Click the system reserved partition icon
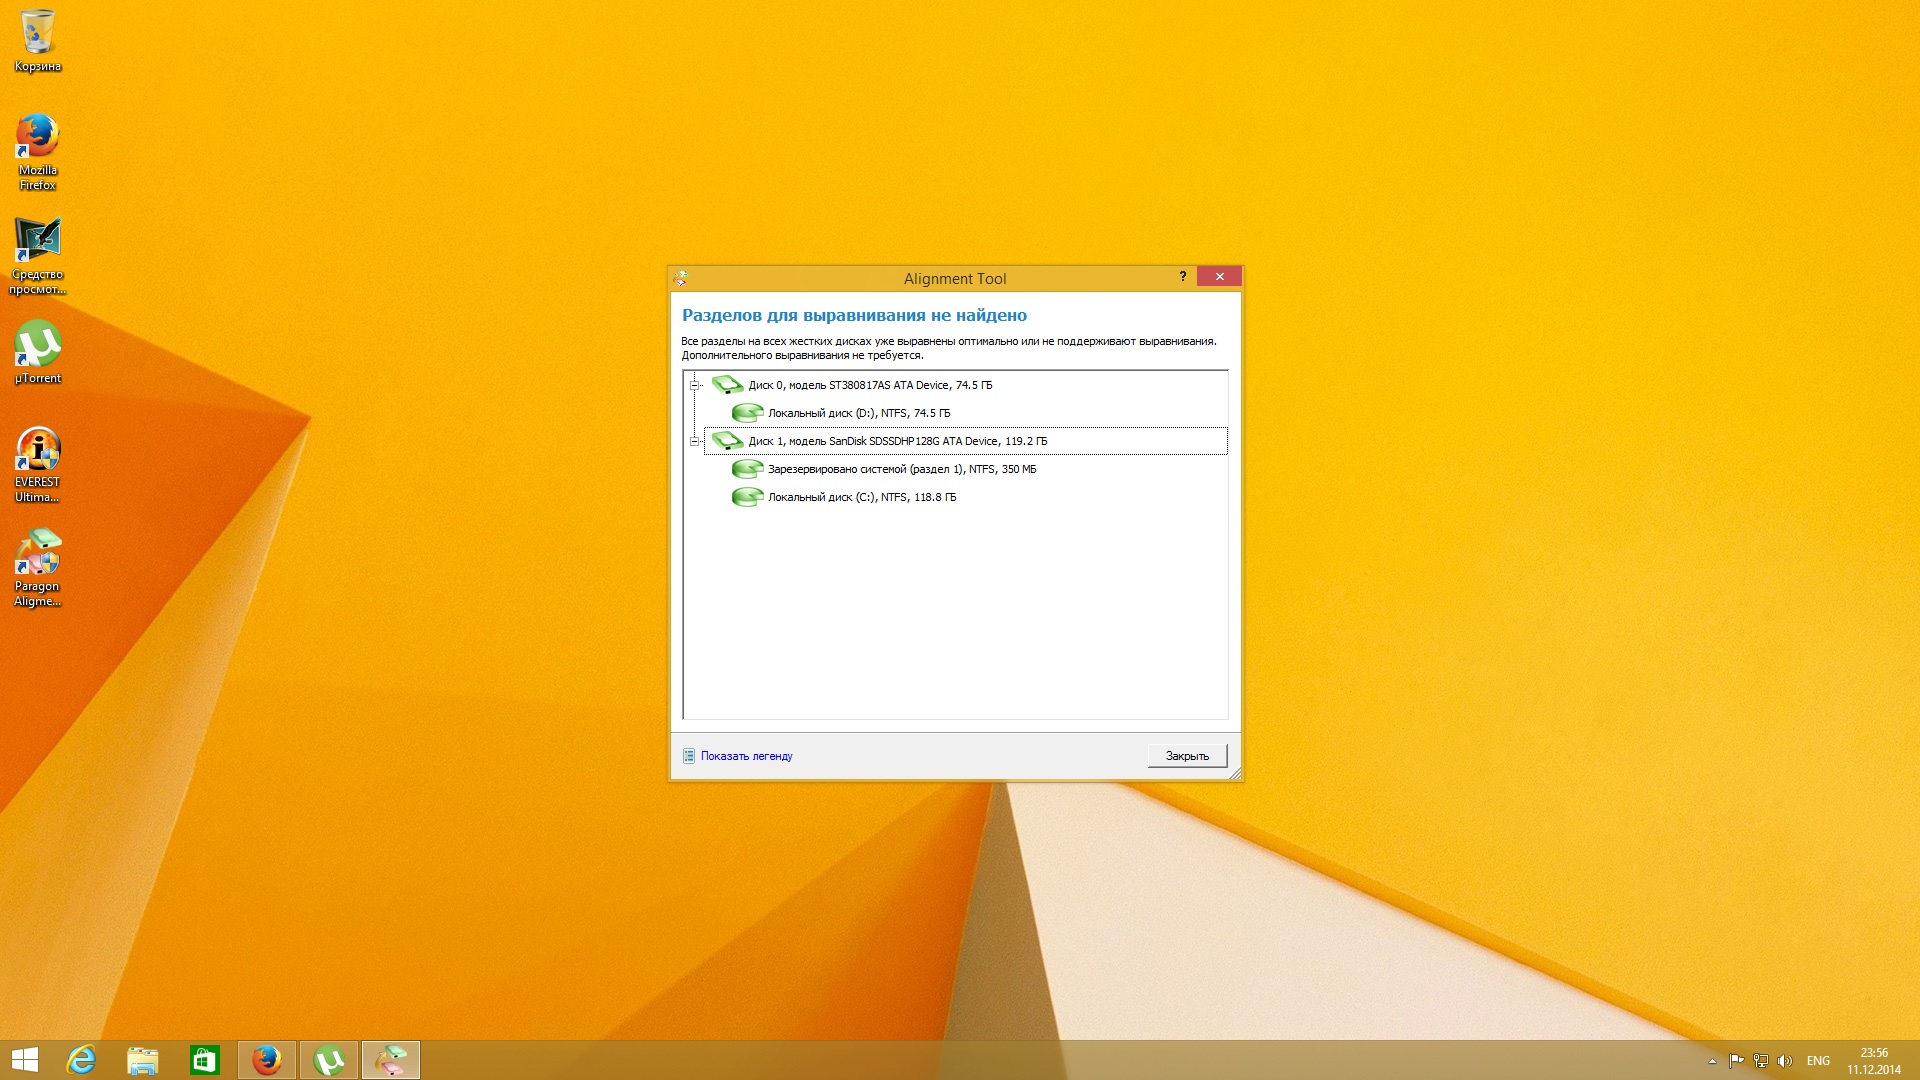The height and width of the screenshot is (1080, 1920). 747,468
